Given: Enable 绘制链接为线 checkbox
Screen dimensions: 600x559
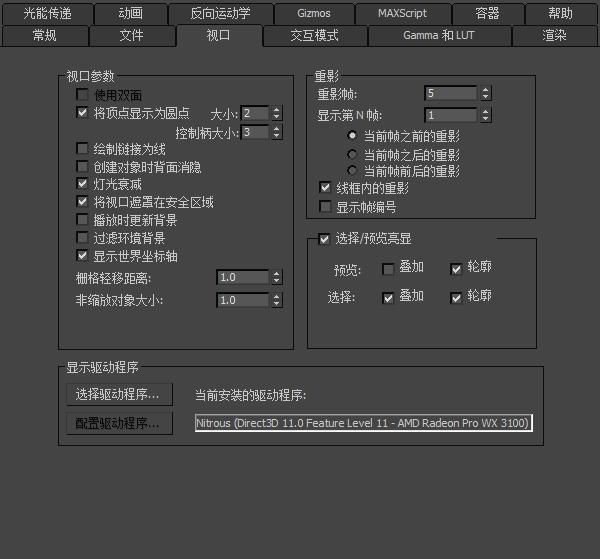Looking at the screenshot, I should 82,148.
